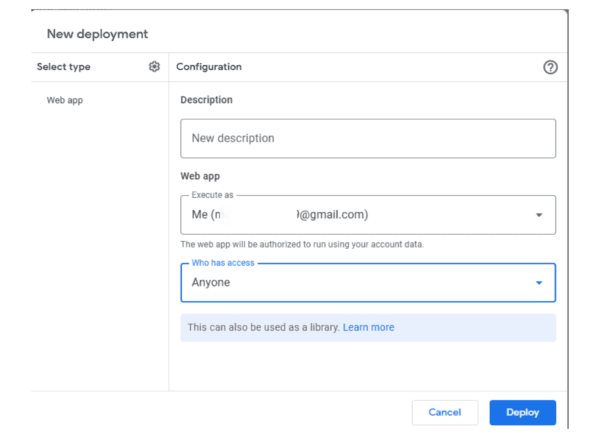Focus the New description text field
600x438 pixels.
click(367, 138)
